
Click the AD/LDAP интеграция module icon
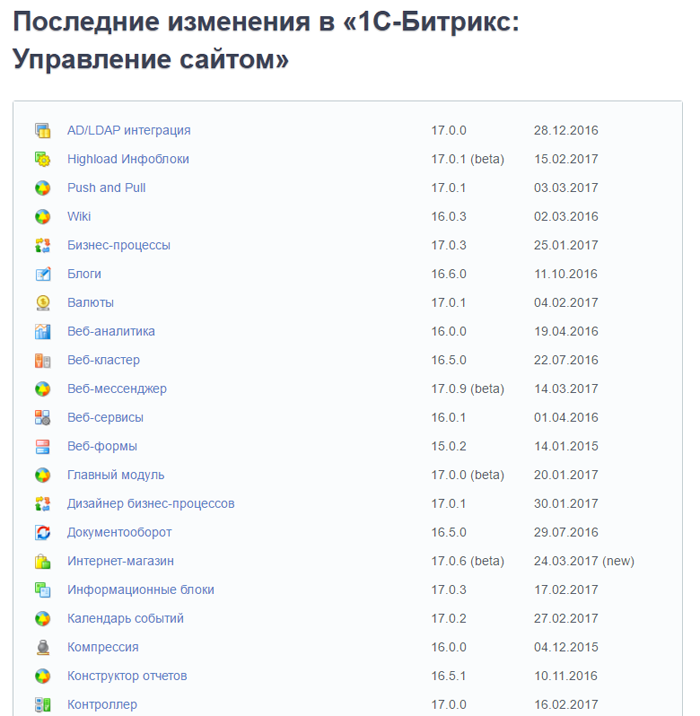tap(43, 131)
